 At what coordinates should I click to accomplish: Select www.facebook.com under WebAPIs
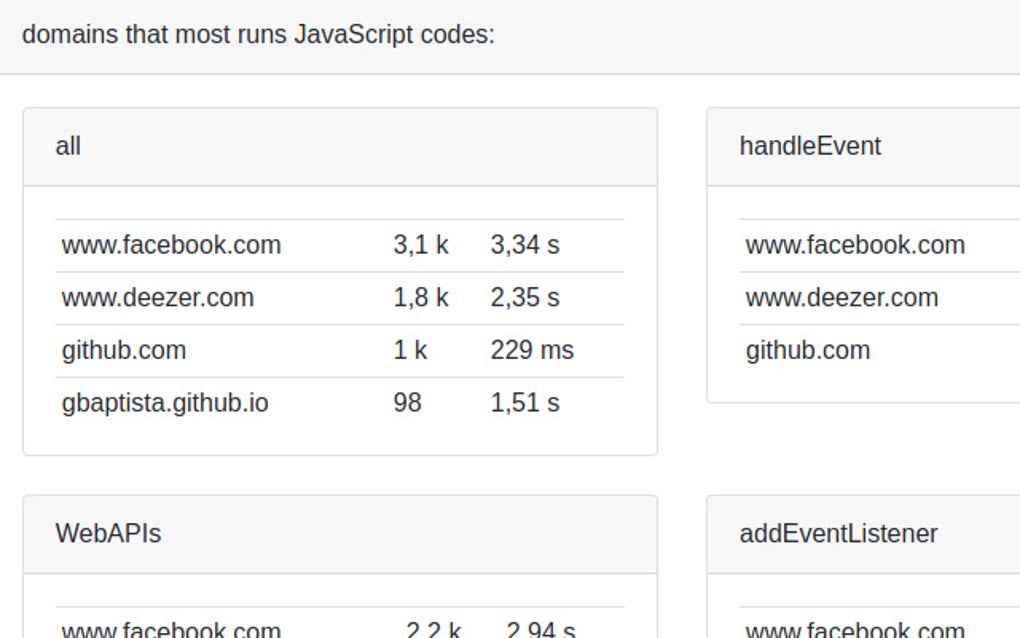tap(172, 628)
